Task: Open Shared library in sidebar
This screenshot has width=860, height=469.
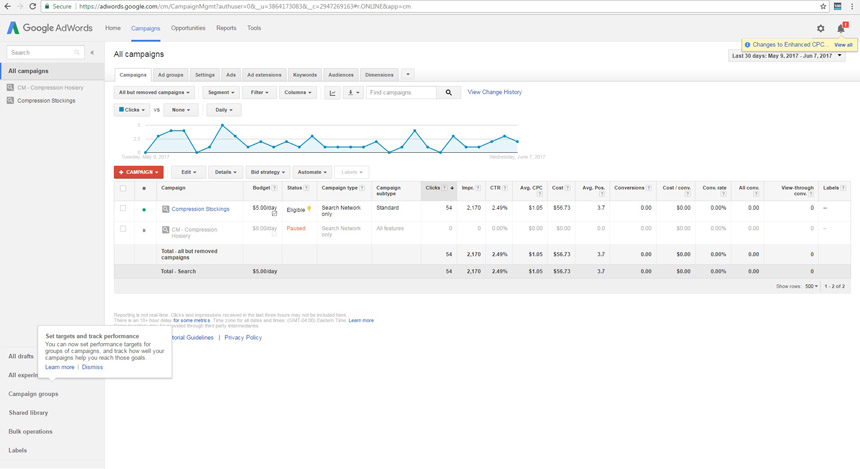Action: pyautogui.click(x=28, y=413)
